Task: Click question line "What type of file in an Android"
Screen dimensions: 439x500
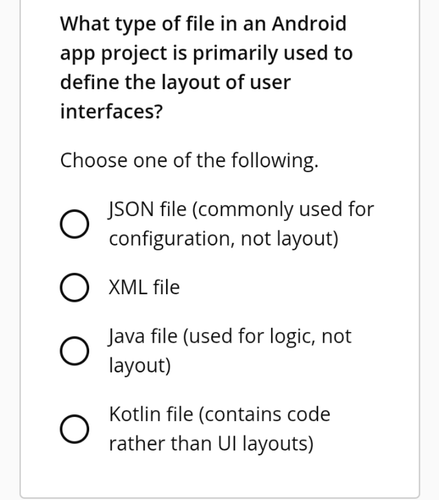Action: pyautogui.click(x=203, y=24)
